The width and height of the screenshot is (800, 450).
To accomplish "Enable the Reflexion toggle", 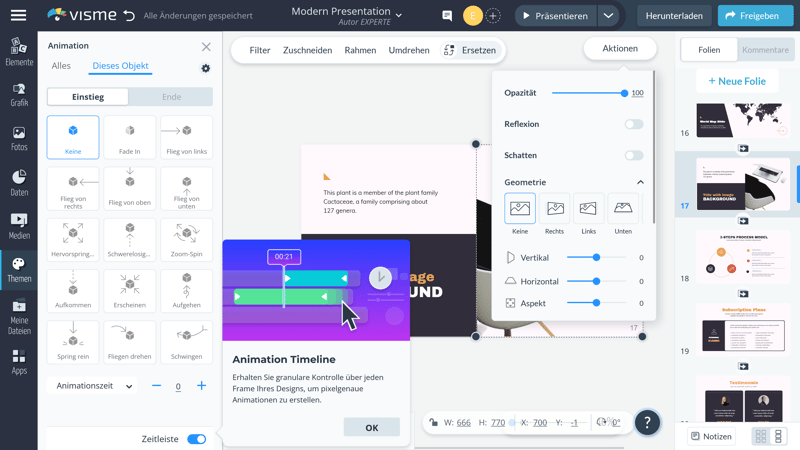I will tap(634, 125).
